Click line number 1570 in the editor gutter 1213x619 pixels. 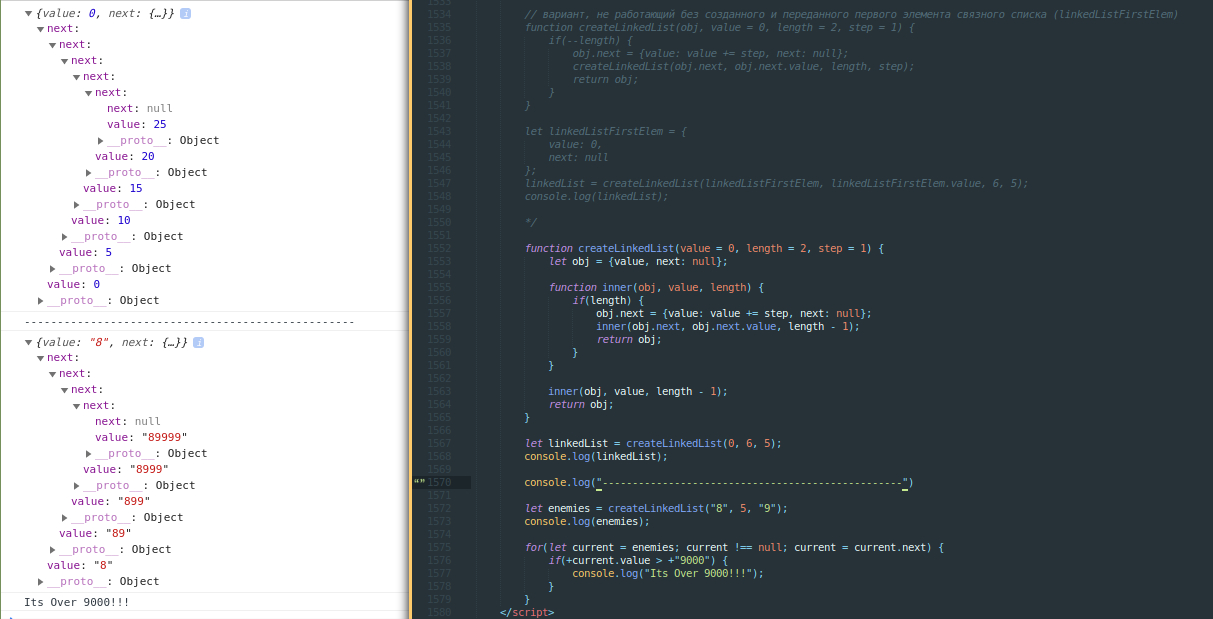pyautogui.click(x=440, y=483)
